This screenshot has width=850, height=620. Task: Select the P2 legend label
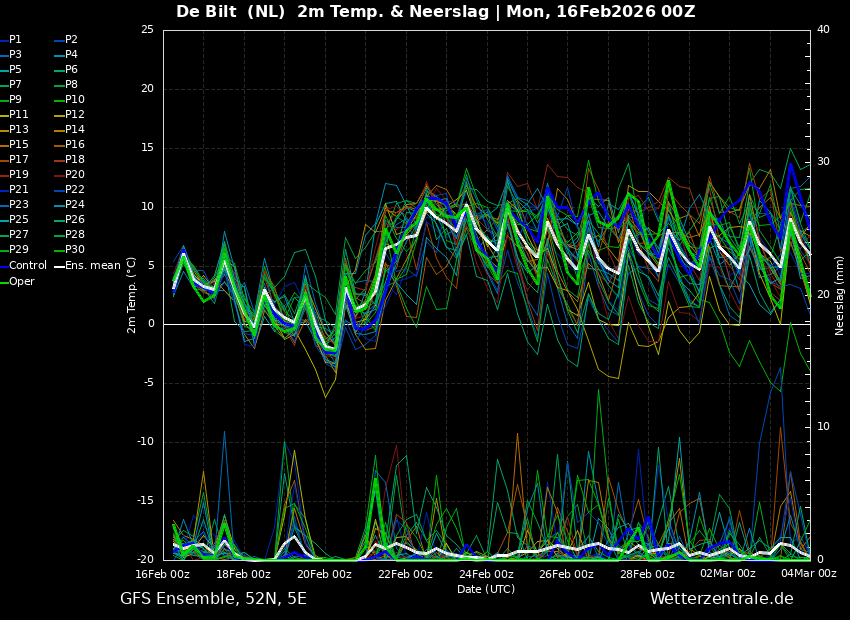[71, 40]
